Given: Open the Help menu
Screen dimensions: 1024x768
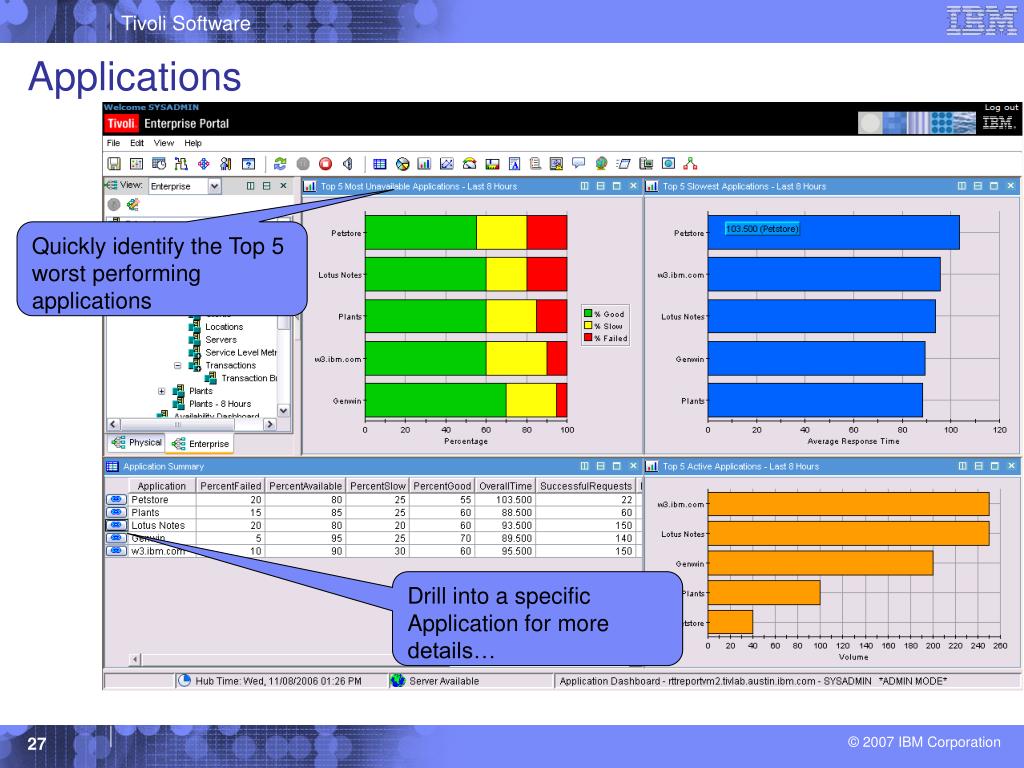Looking at the screenshot, I should click(x=193, y=143).
